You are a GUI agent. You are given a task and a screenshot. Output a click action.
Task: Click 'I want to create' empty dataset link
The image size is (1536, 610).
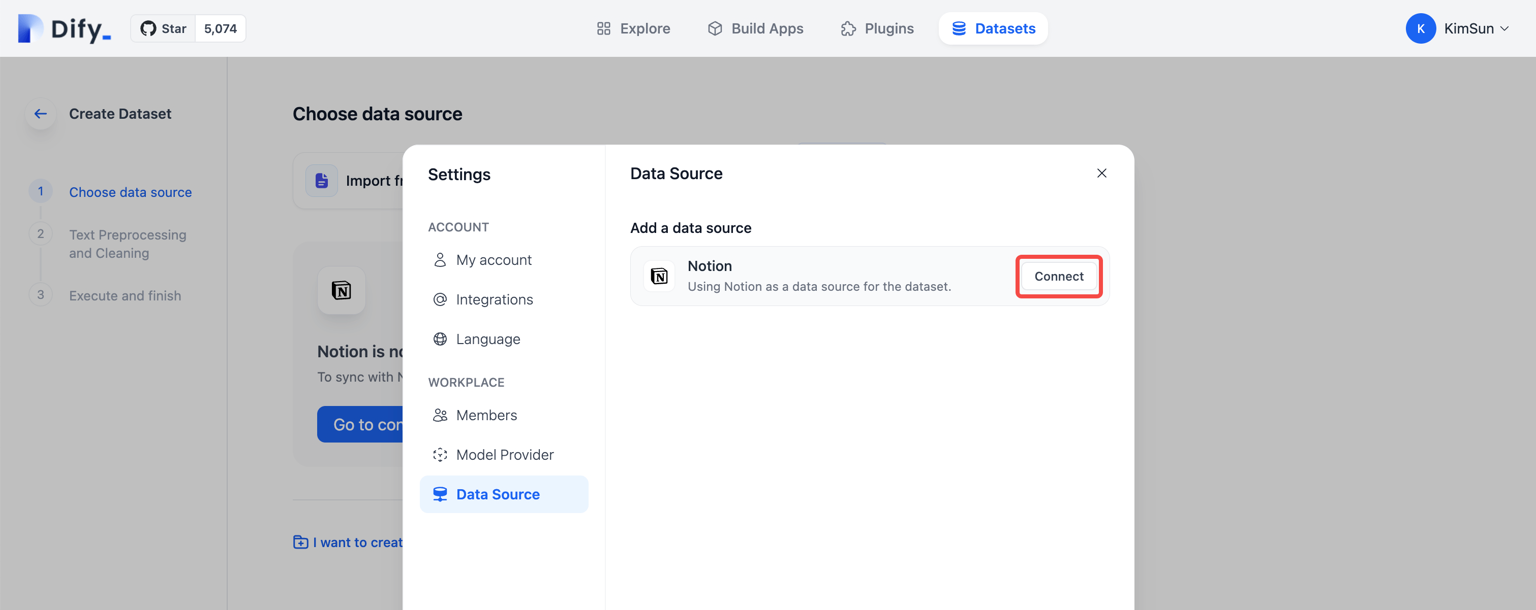(x=348, y=542)
